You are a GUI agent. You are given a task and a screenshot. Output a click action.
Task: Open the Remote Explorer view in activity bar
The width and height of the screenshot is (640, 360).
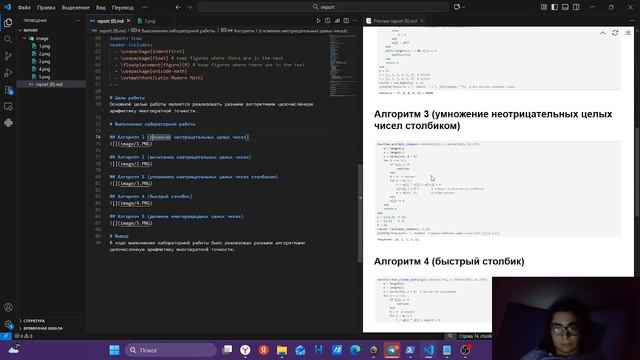(8, 107)
